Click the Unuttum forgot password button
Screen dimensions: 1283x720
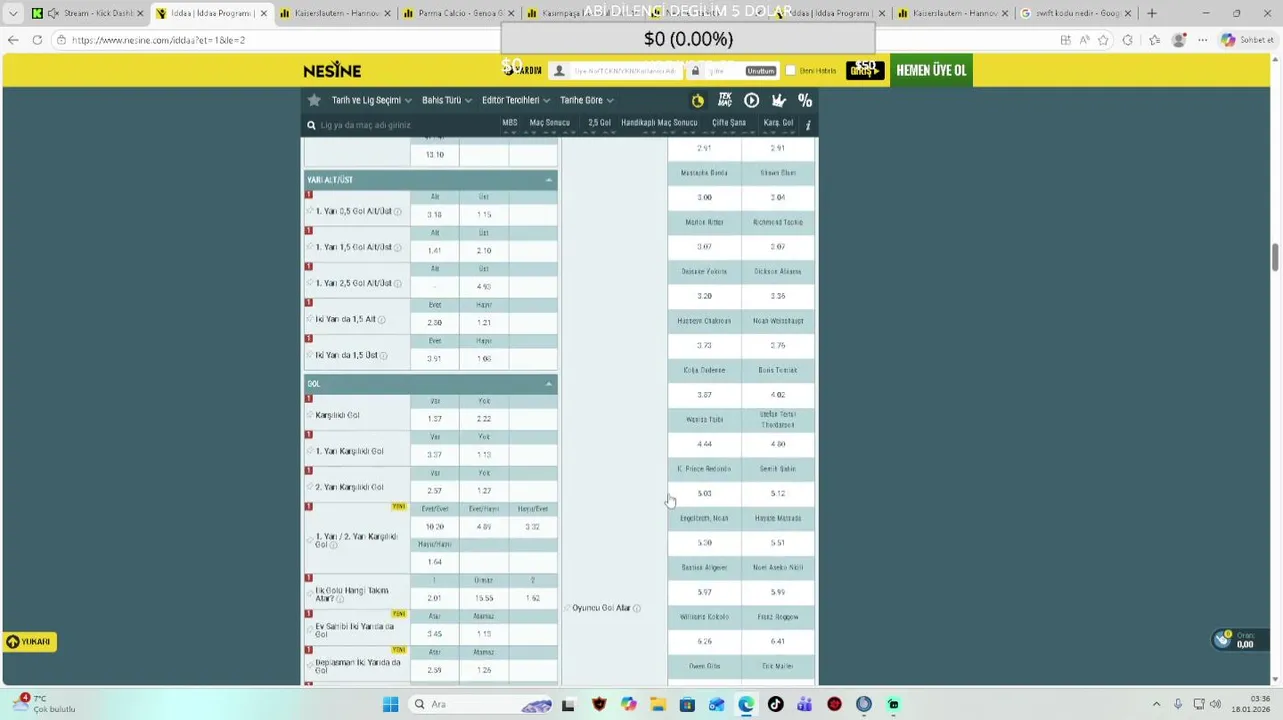click(760, 71)
